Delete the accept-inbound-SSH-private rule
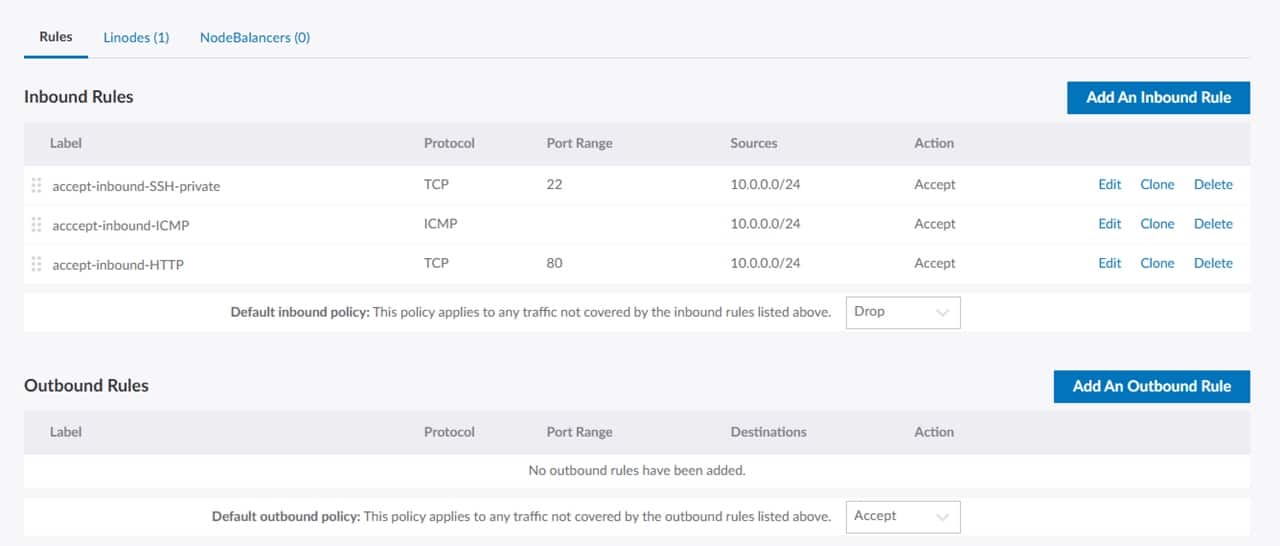Image resolution: width=1280 pixels, height=546 pixels. point(1213,184)
